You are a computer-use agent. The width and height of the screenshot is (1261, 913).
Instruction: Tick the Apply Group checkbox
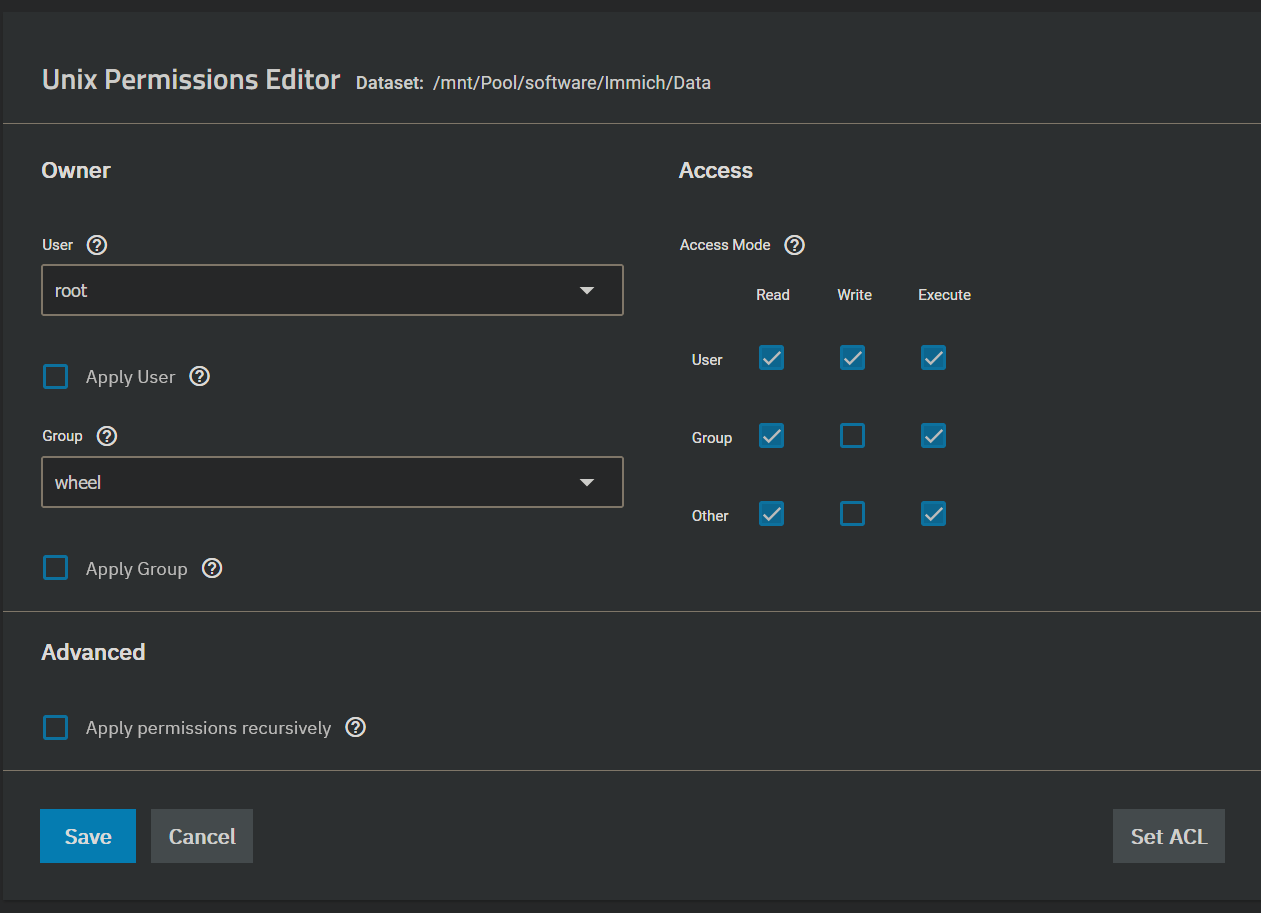coord(56,569)
